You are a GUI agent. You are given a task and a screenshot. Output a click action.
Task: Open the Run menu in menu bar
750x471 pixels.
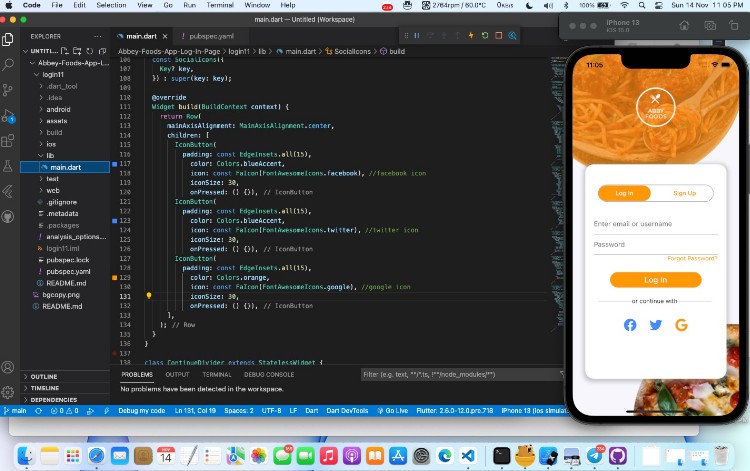coord(189,5)
